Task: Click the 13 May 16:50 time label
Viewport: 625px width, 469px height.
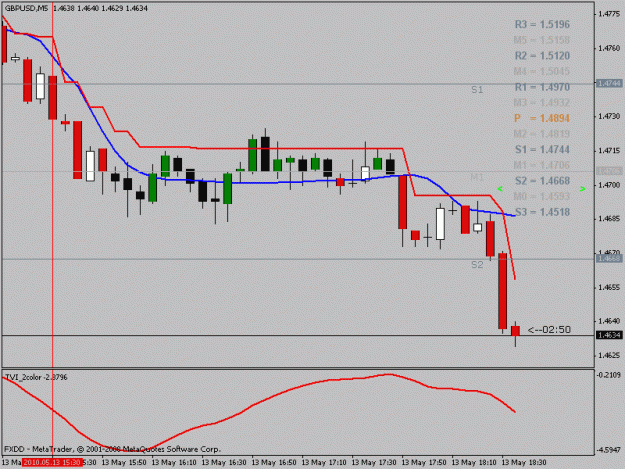Action: [x=274, y=463]
